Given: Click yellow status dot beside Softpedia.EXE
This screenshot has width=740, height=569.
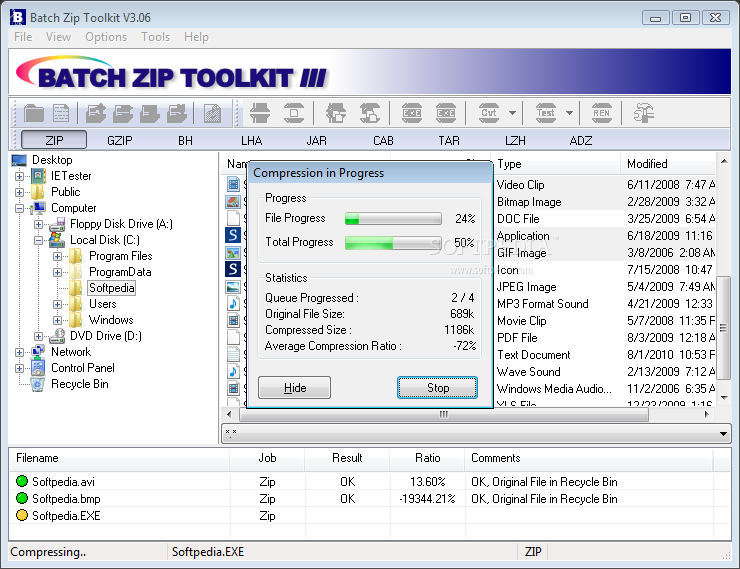Looking at the screenshot, I should click(22, 515).
